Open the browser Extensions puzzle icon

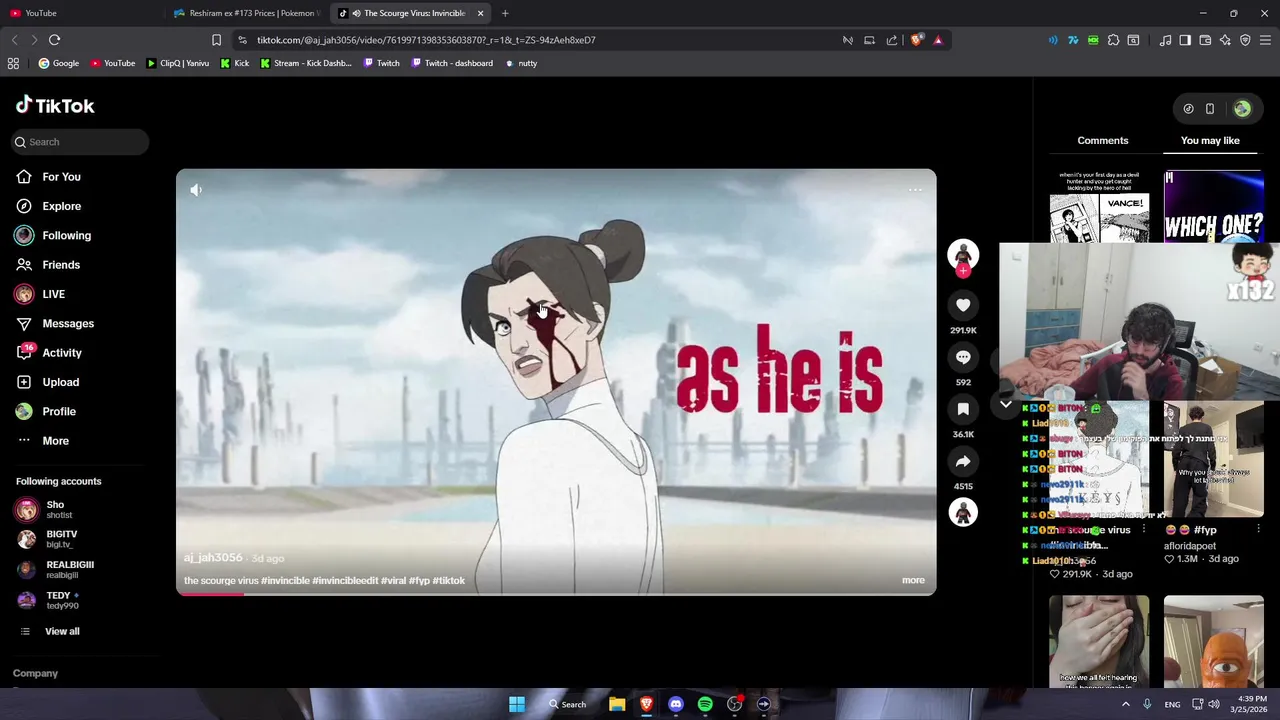pos(1113,40)
